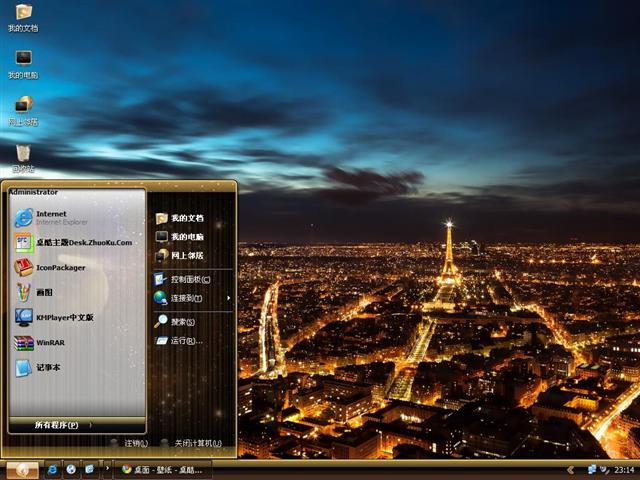
Task: Open 记事本 (Notepad)
Action: point(47,367)
